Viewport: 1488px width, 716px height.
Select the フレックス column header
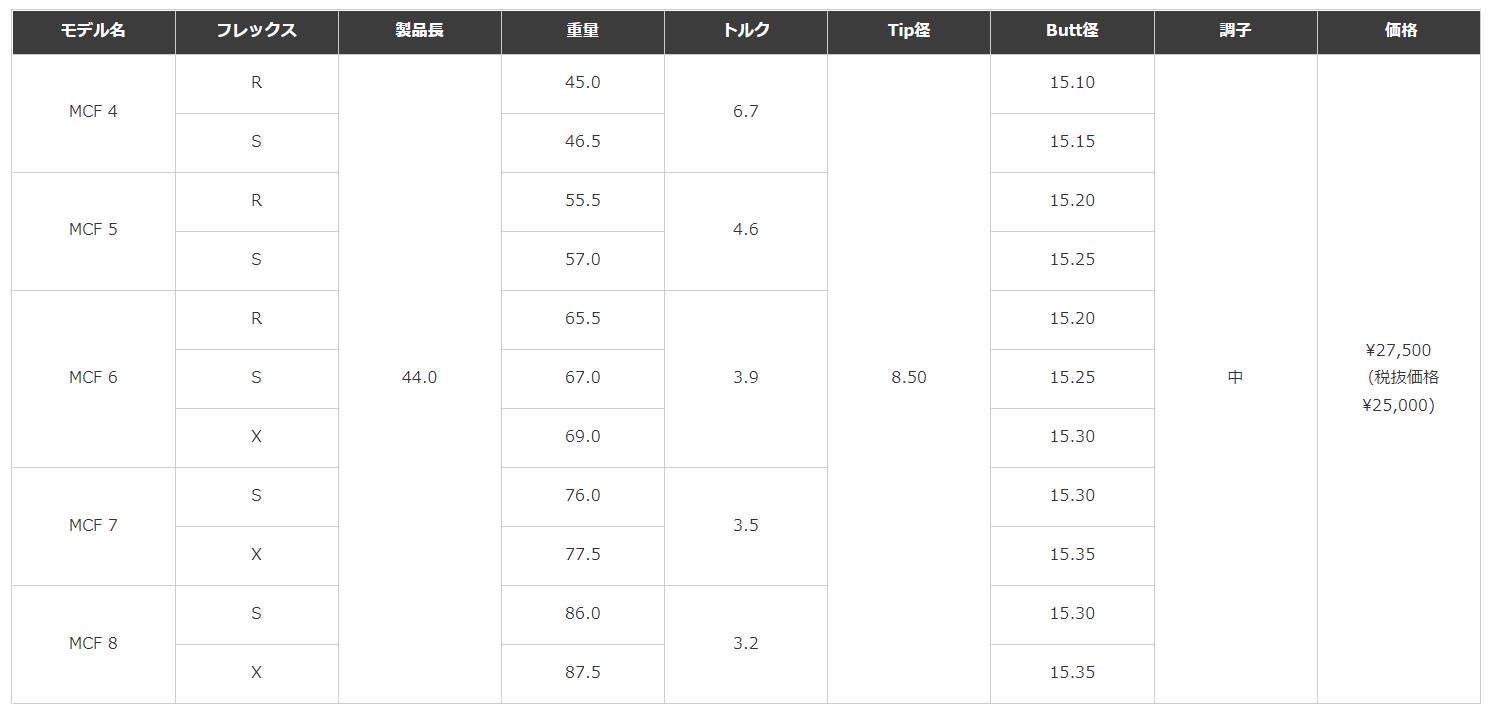pyautogui.click(x=256, y=31)
